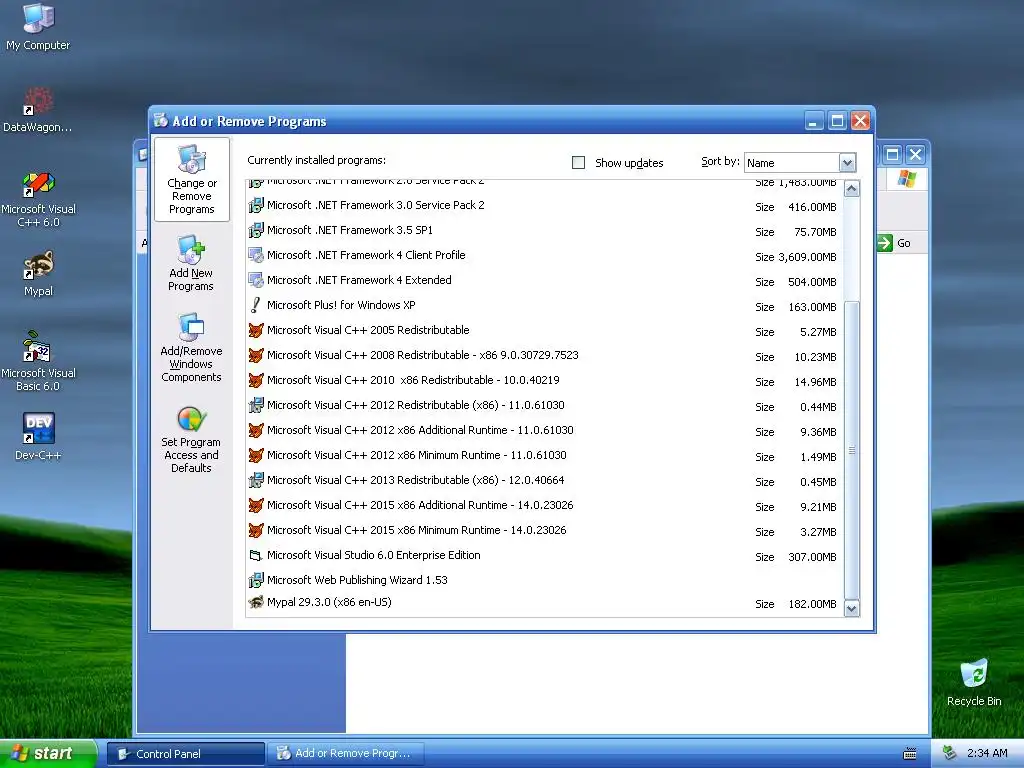Image resolution: width=1024 pixels, height=768 pixels.
Task: Enable the Show updates checkbox
Action: click(x=579, y=163)
